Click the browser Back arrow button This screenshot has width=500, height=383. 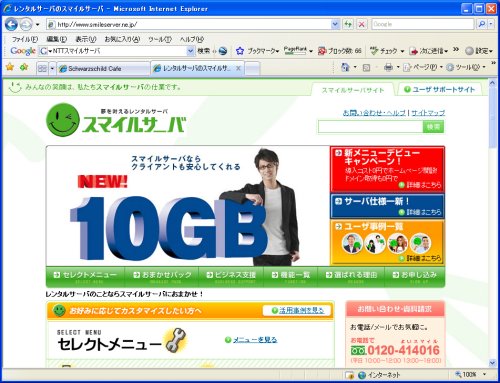(x=11, y=24)
